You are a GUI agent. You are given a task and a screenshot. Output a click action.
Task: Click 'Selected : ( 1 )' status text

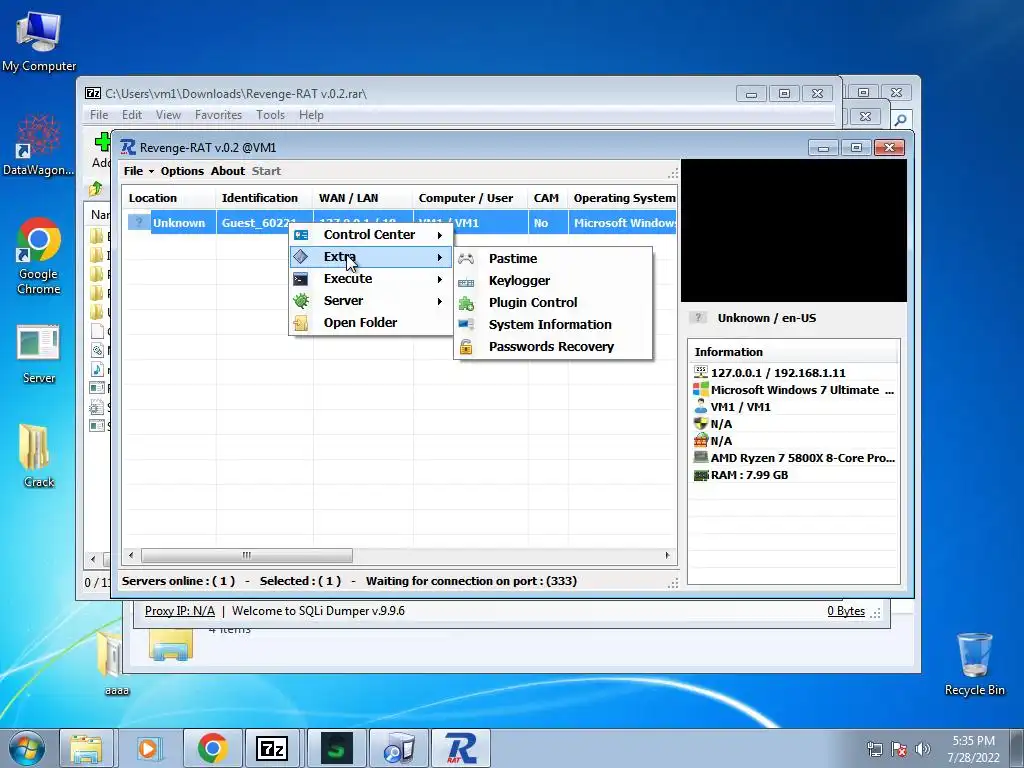pyautogui.click(x=300, y=581)
